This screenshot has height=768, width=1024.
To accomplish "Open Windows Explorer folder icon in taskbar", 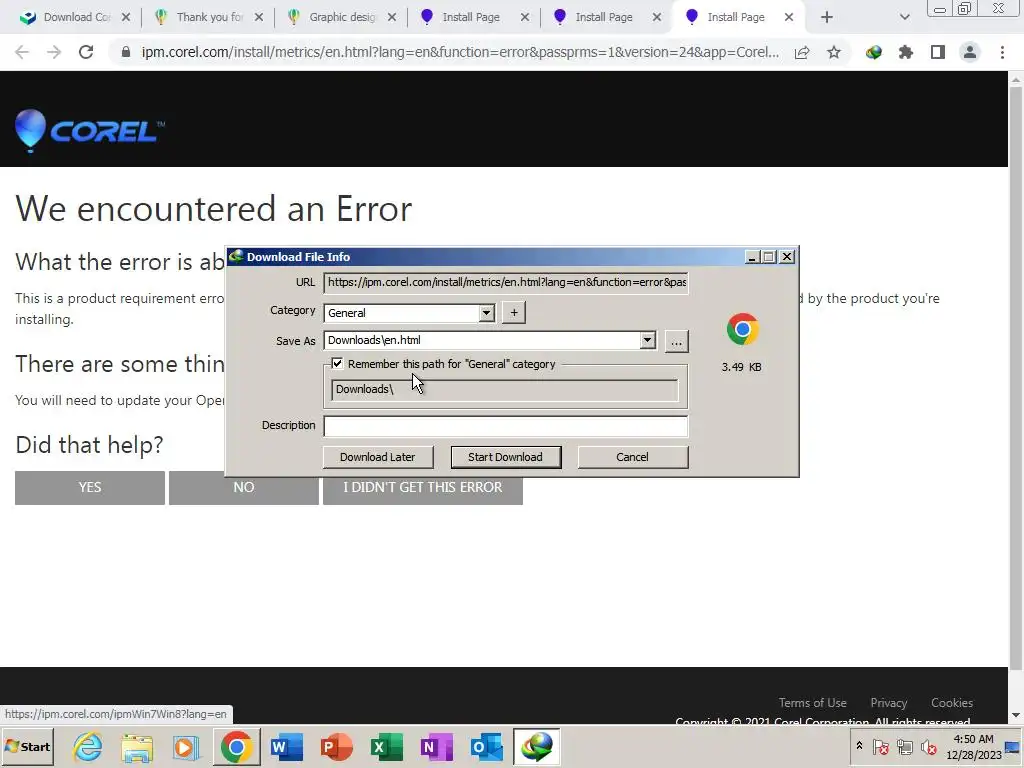I will (136, 746).
